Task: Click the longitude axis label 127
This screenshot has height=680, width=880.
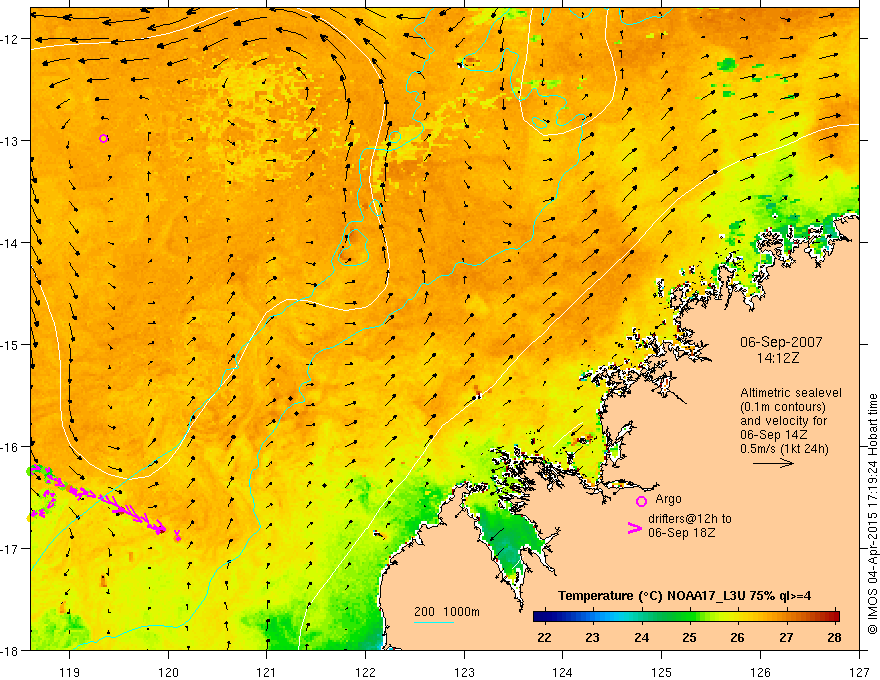Action: pyautogui.click(x=859, y=672)
